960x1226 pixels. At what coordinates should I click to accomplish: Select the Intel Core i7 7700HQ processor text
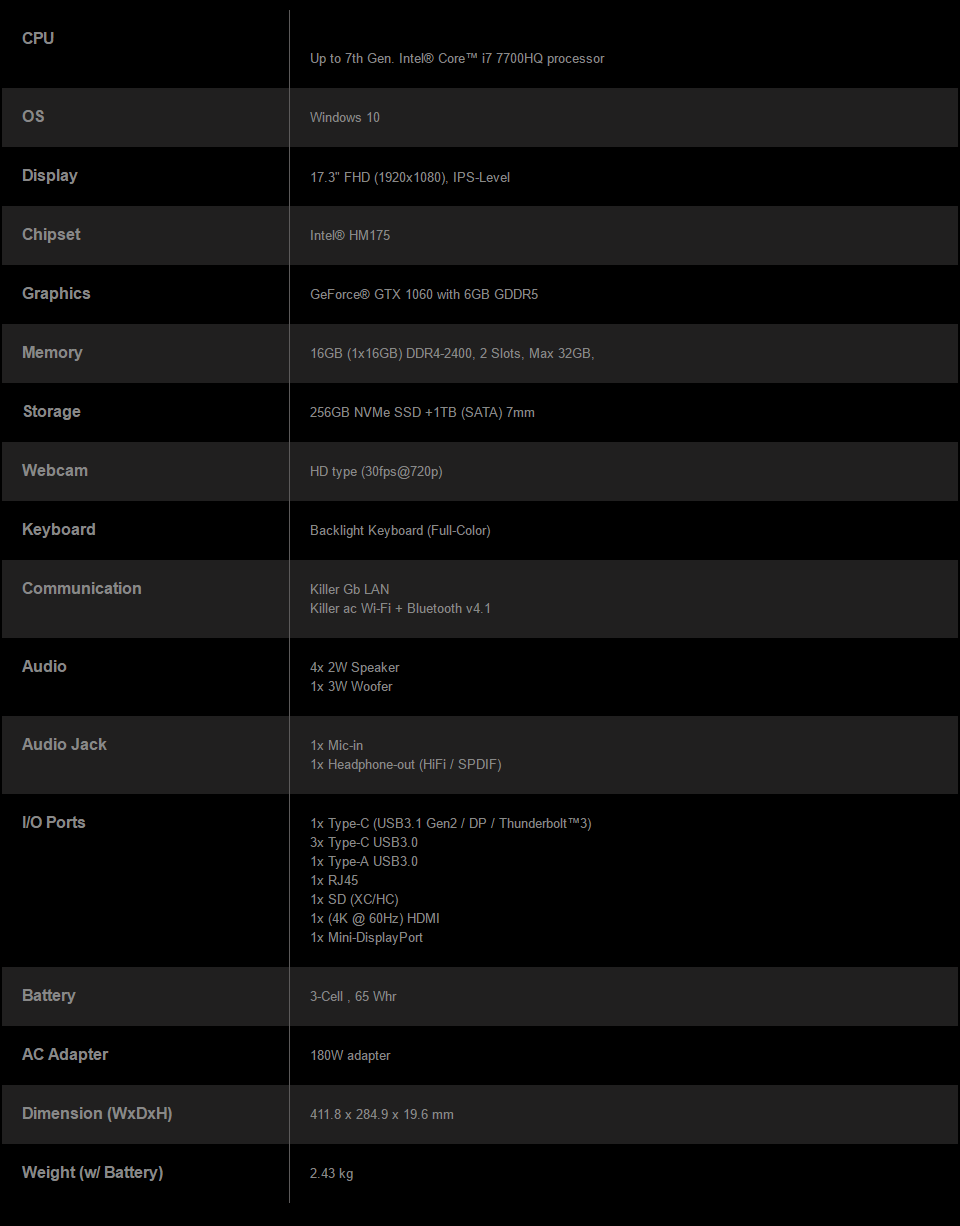click(457, 58)
